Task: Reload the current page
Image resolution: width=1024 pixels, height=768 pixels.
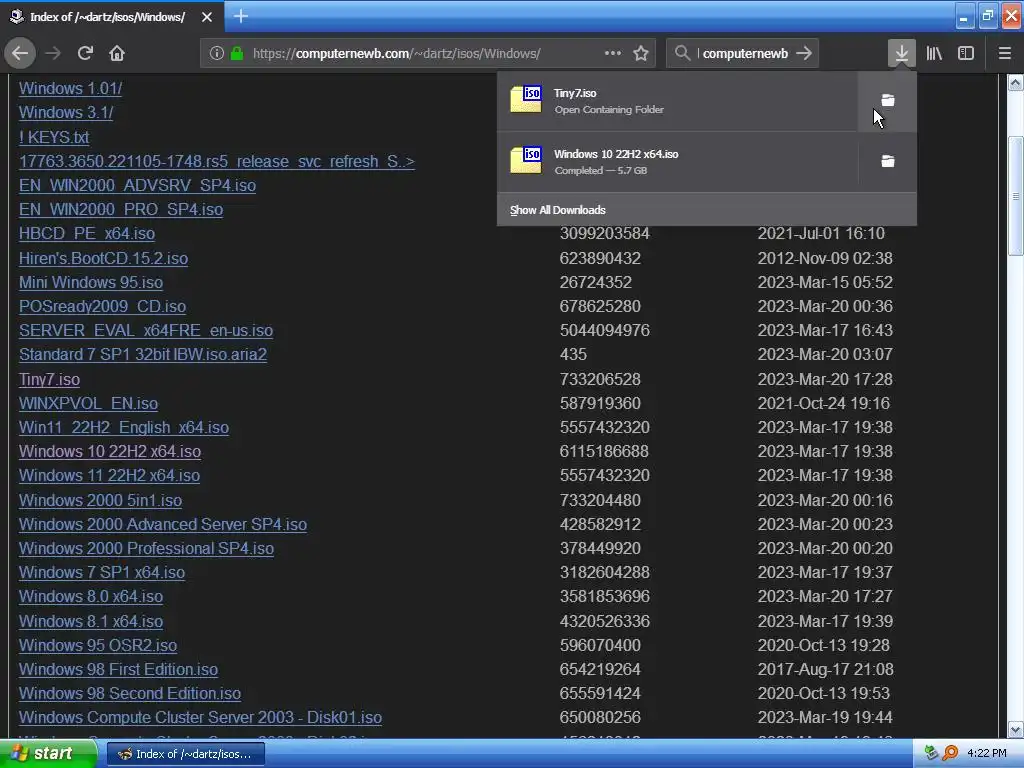Action: tap(85, 54)
